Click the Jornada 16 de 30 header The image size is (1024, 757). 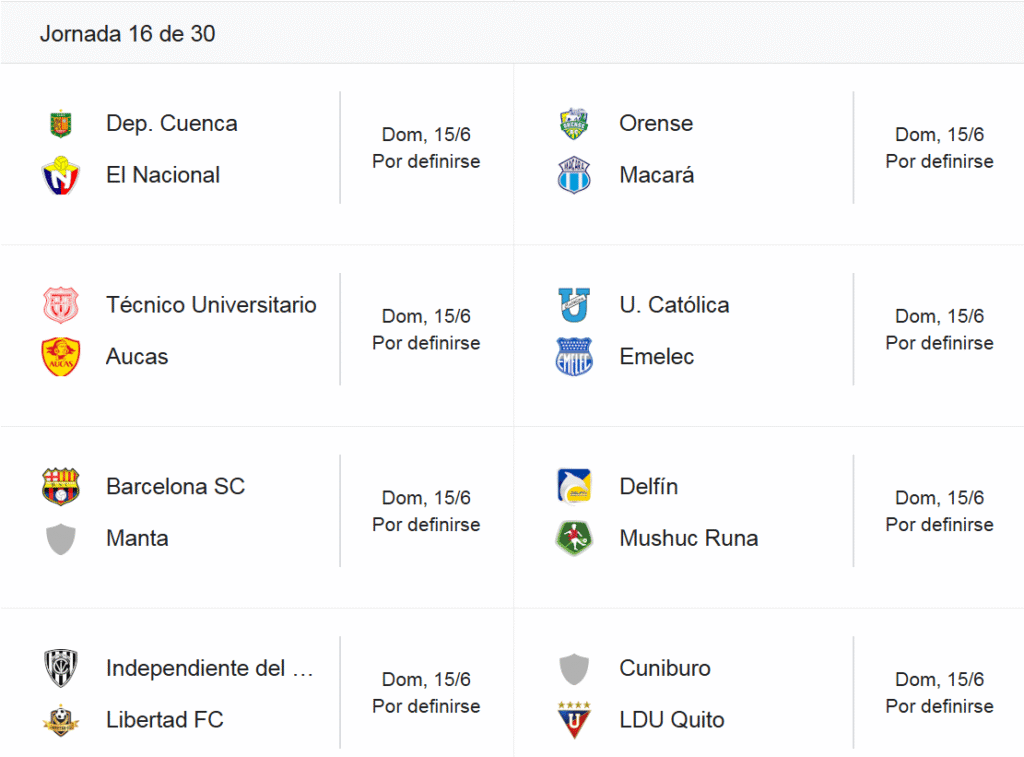127,34
